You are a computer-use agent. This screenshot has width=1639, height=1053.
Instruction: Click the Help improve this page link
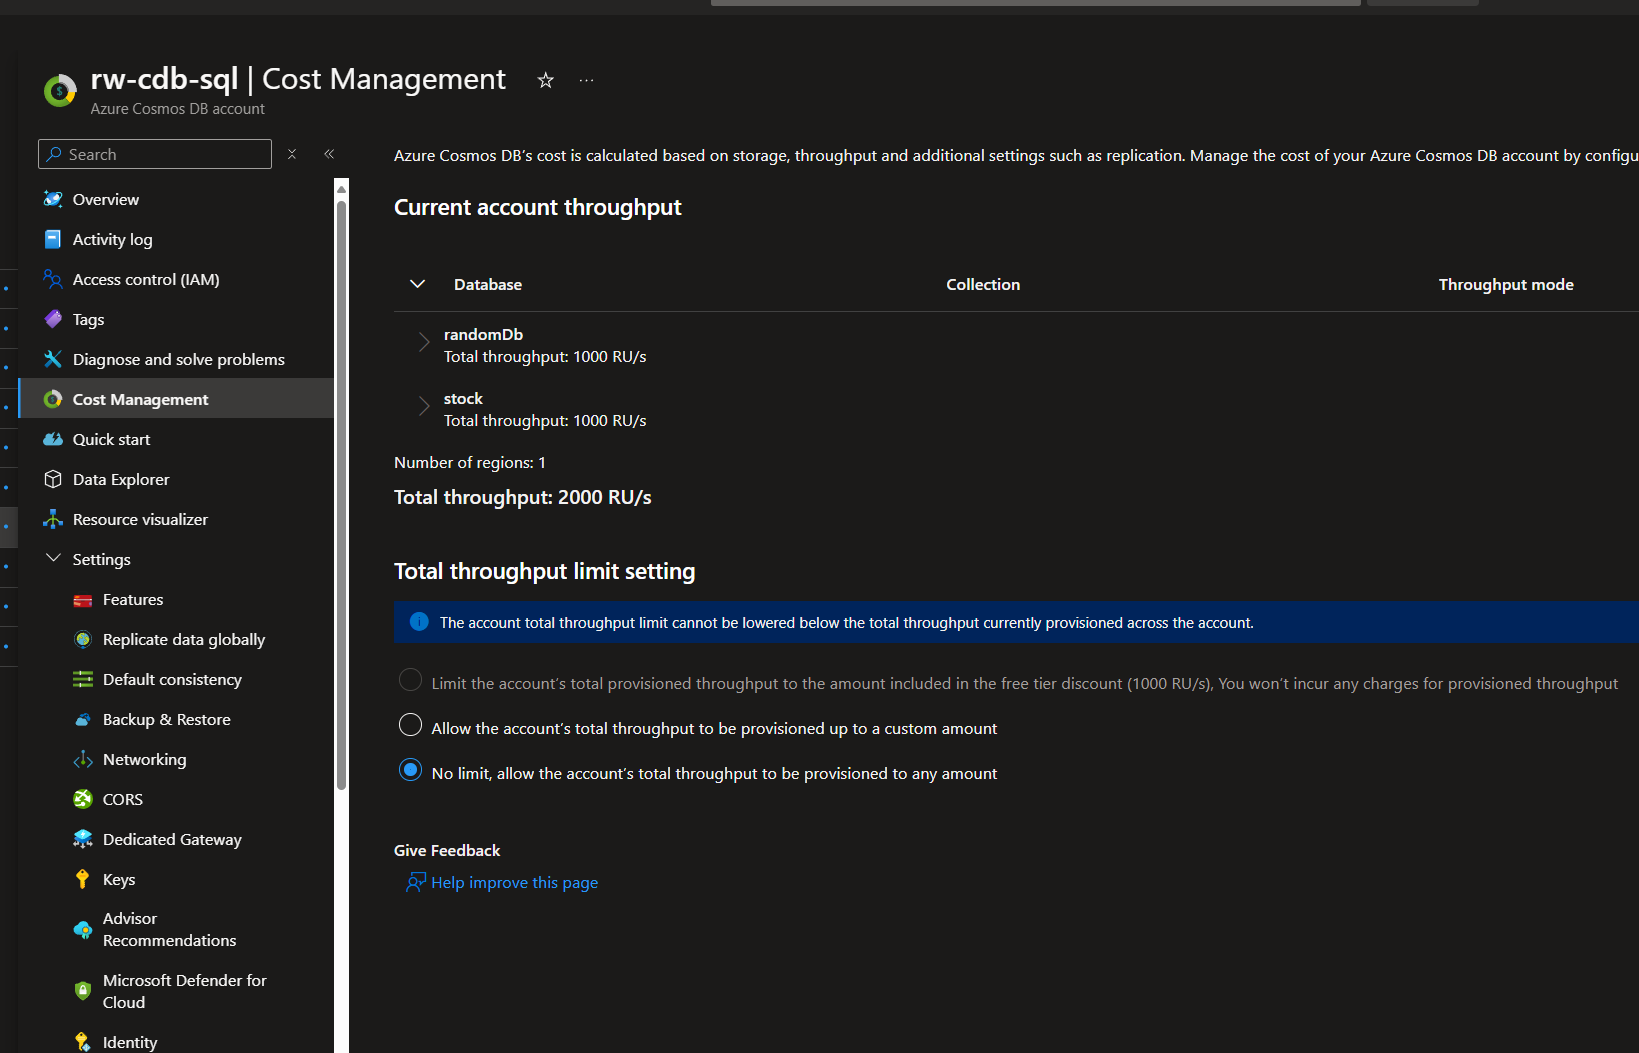(x=514, y=883)
